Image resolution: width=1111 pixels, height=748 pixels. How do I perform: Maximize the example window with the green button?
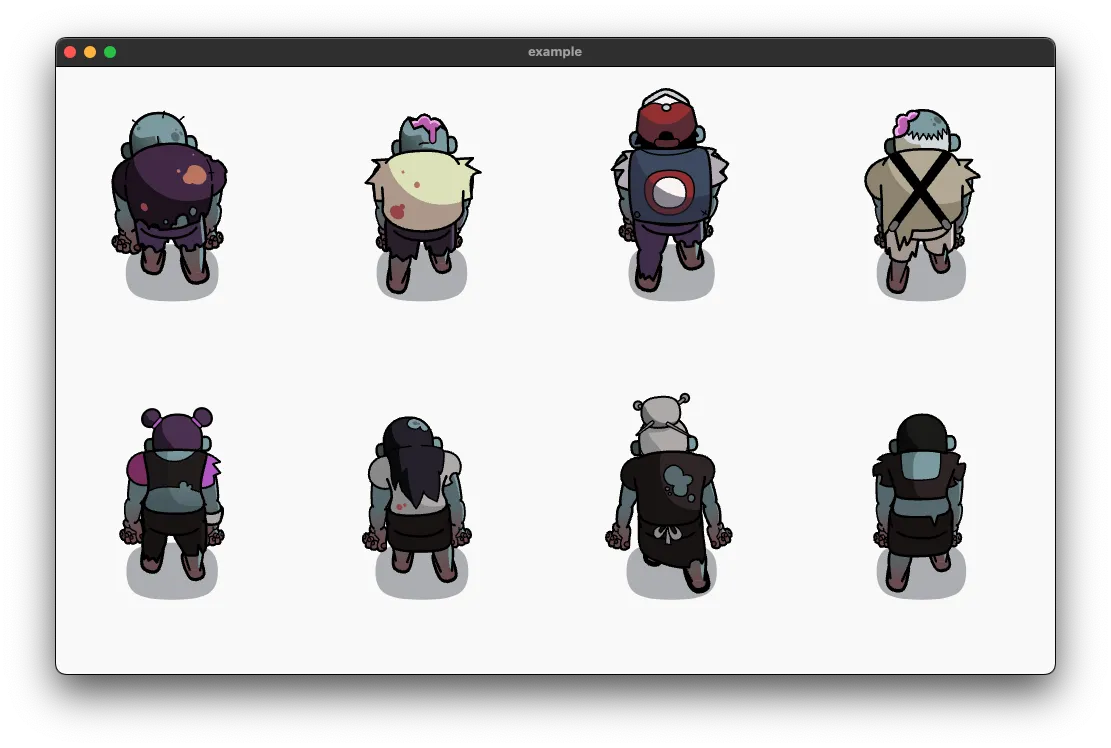110,52
